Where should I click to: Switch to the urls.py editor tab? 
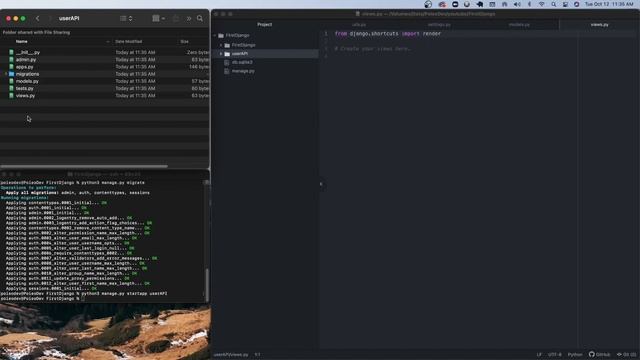point(359,24)
